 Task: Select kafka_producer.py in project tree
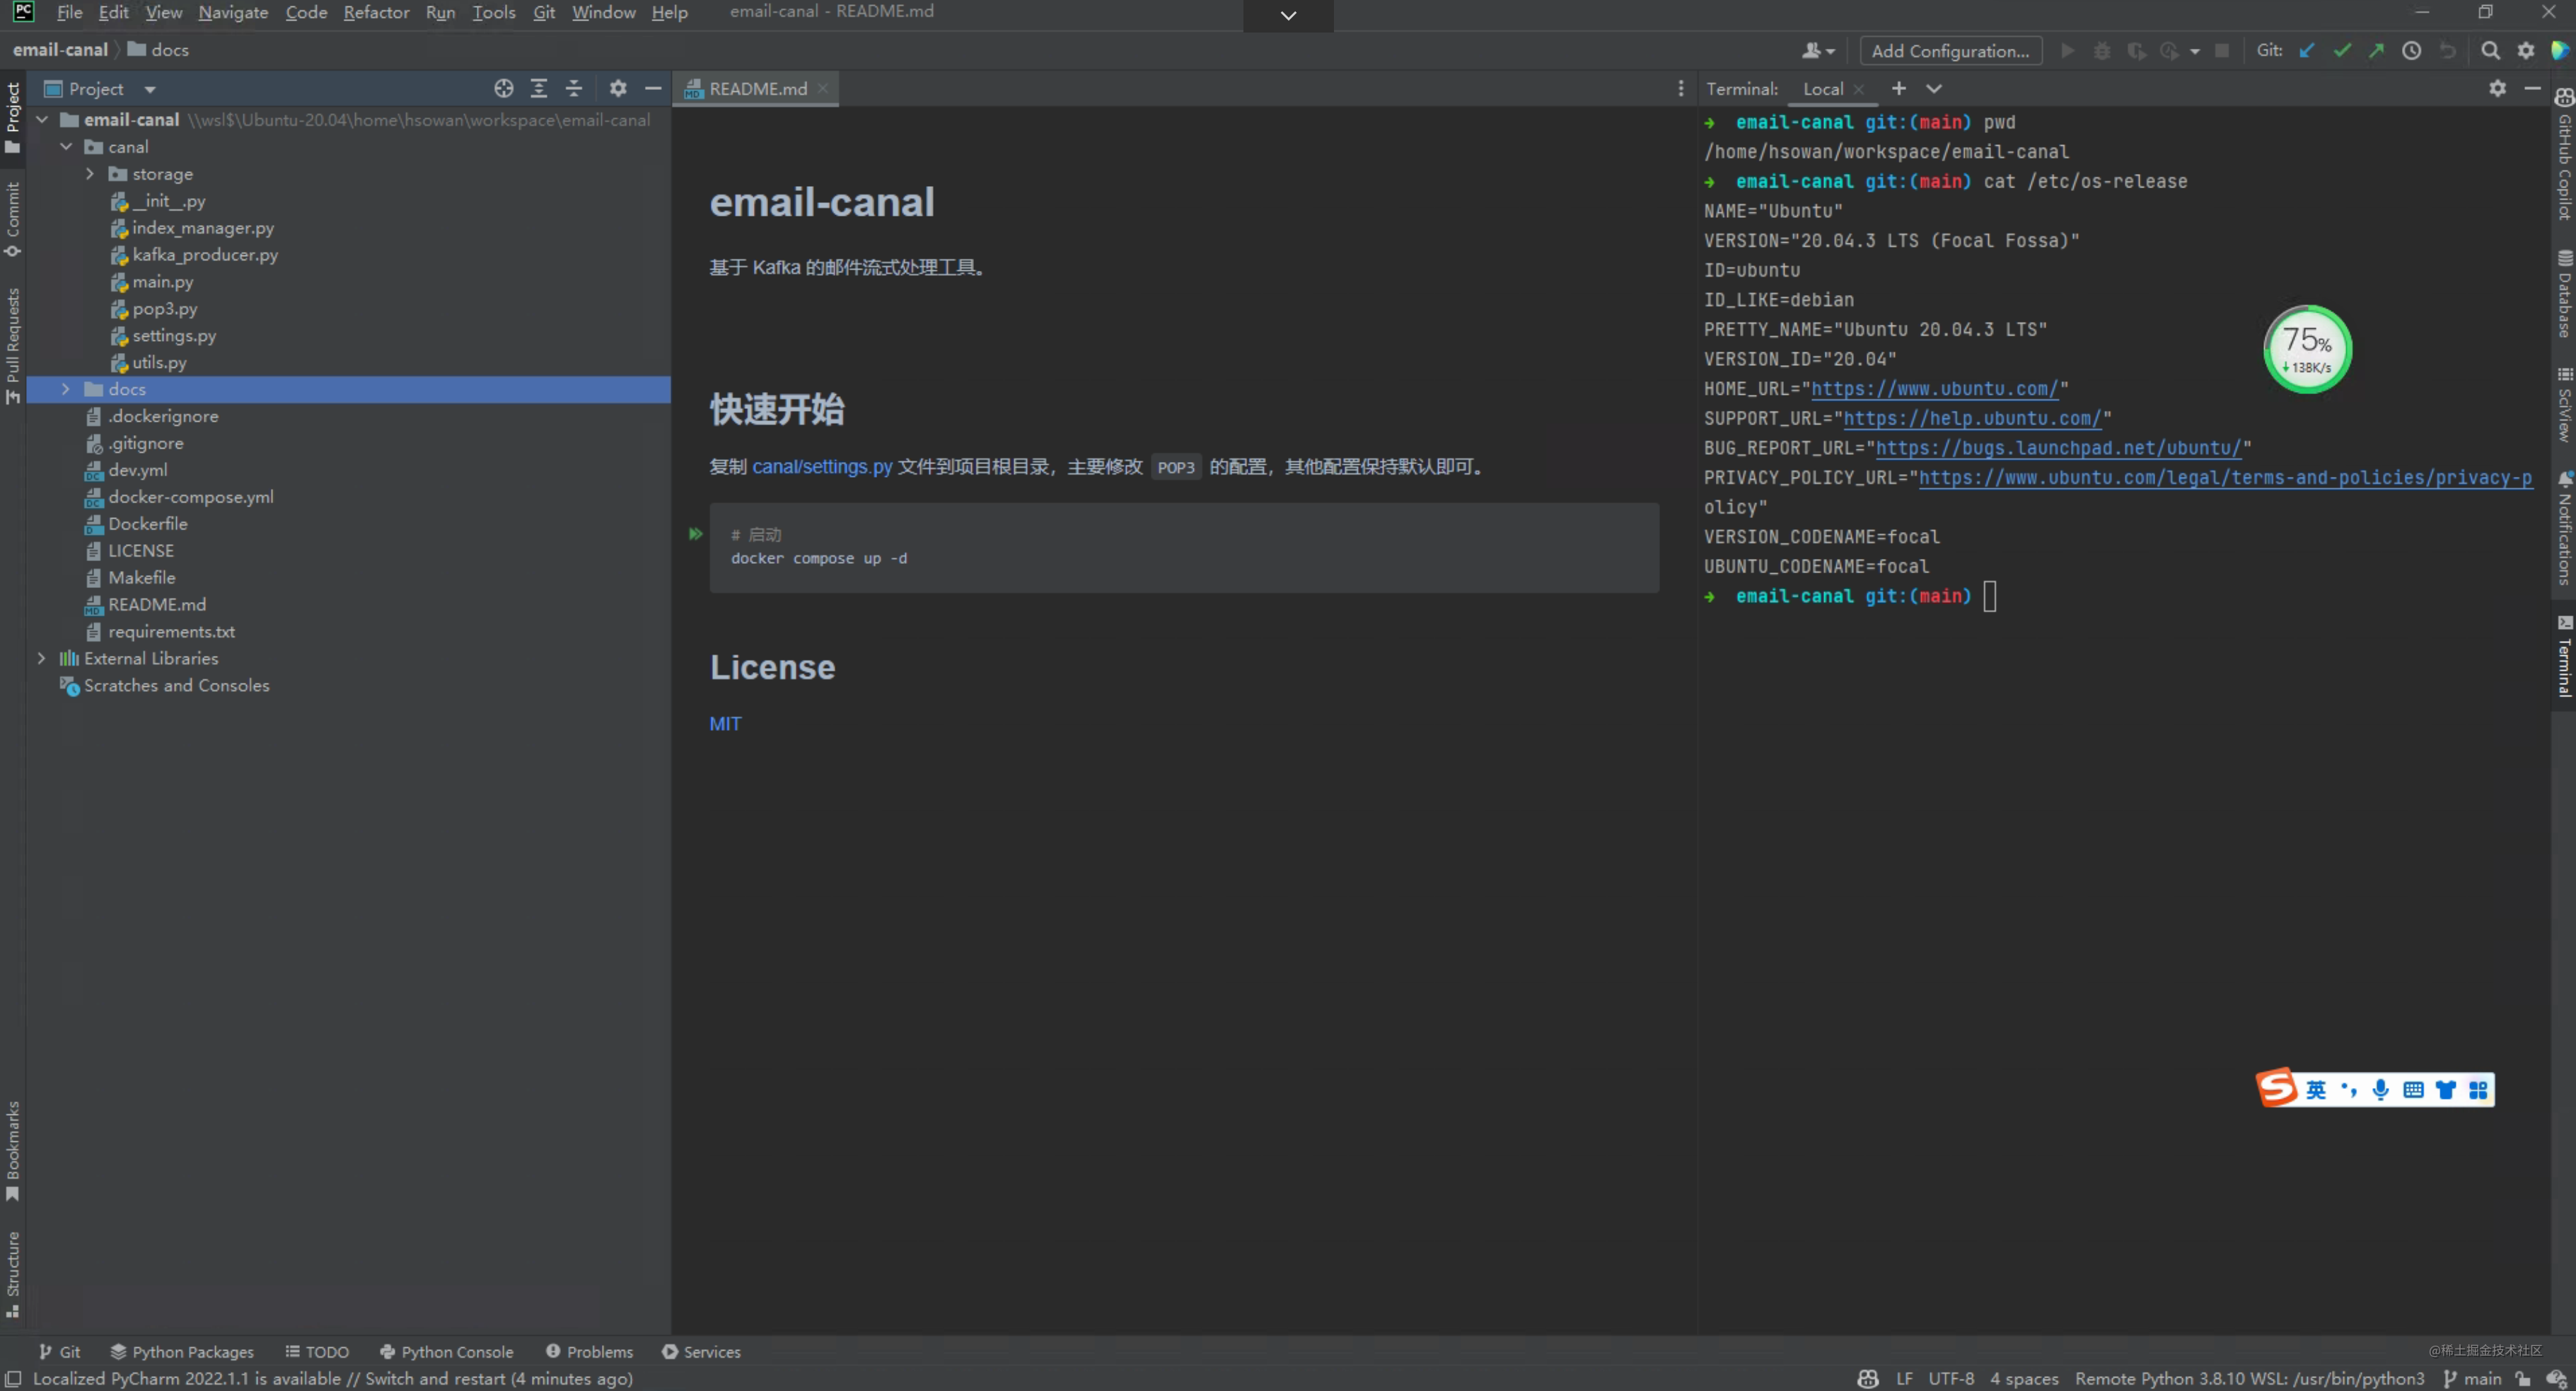[x=205, y=255]
